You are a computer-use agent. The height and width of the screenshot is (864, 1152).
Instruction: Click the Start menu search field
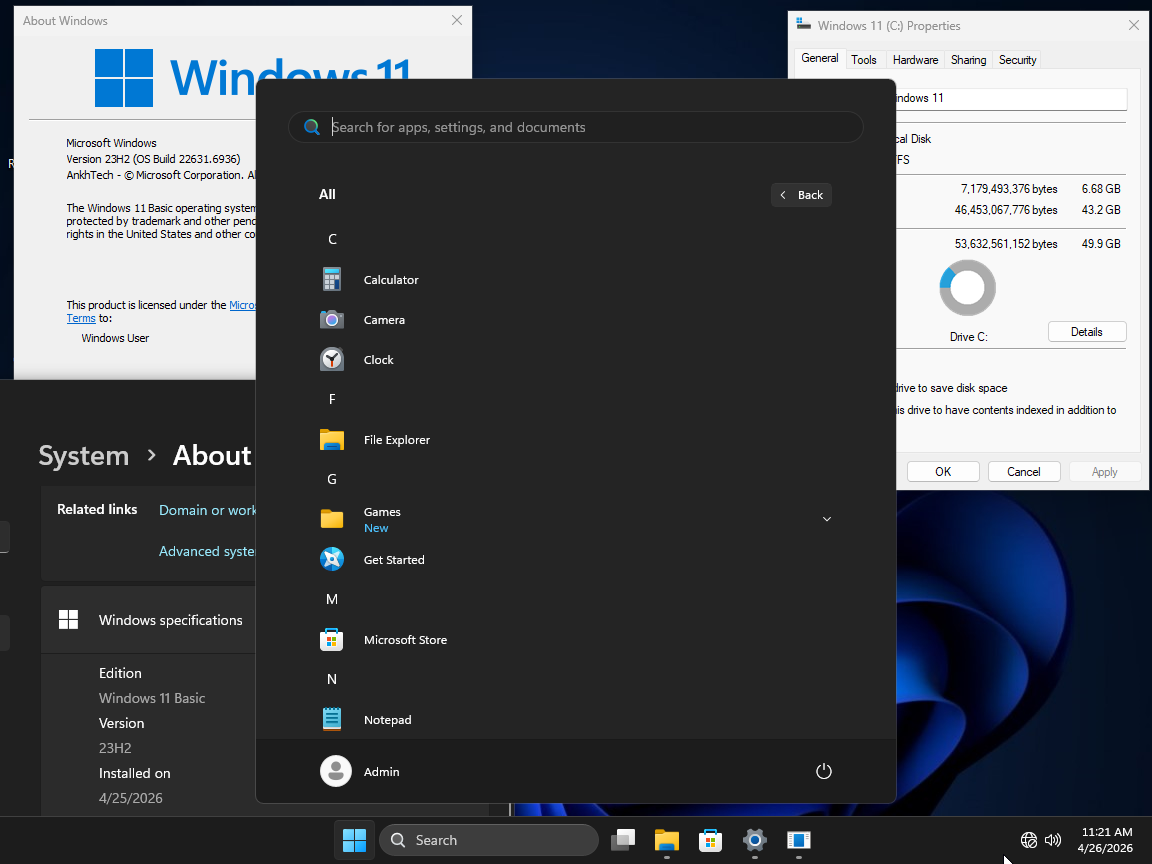pos(576,127)
